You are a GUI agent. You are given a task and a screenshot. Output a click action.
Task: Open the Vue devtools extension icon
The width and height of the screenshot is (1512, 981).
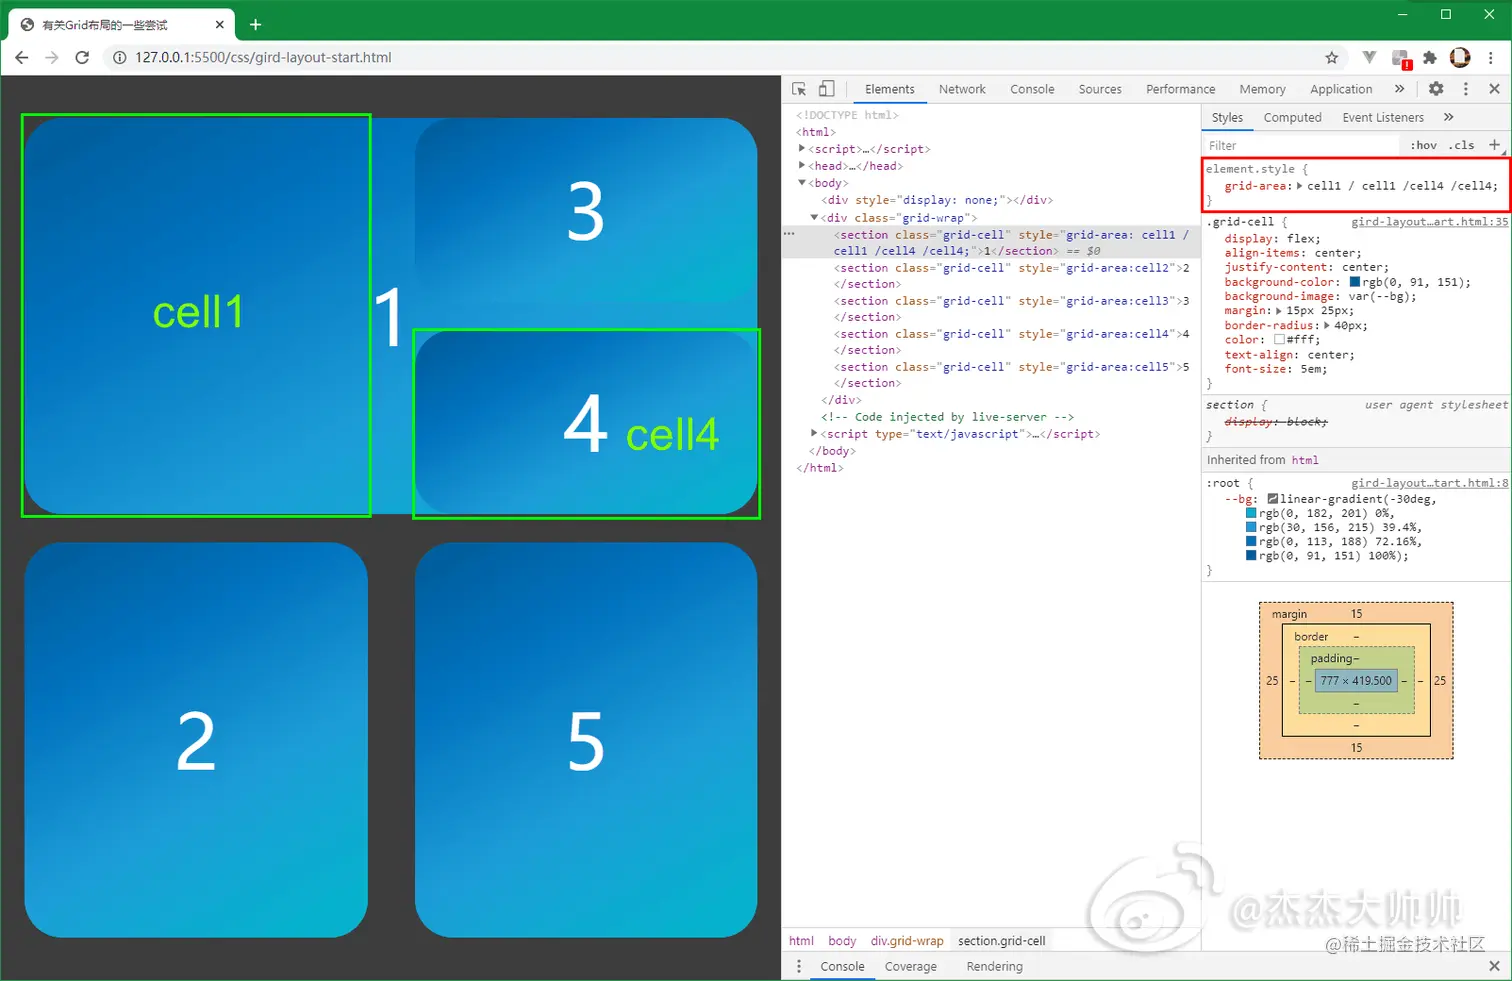tap(1369, 58)
